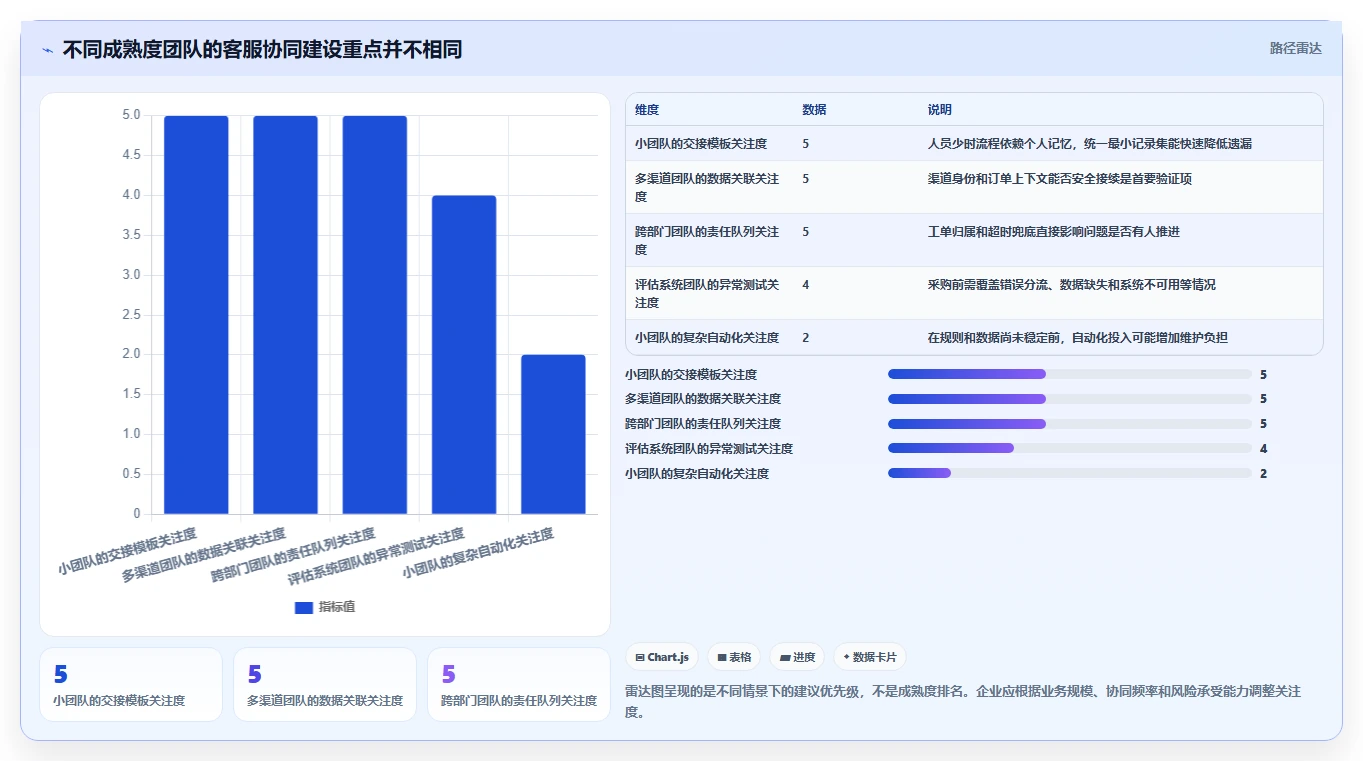Select the 表格 tag
The image size is (1363, 761).
(x=734, y=657)
